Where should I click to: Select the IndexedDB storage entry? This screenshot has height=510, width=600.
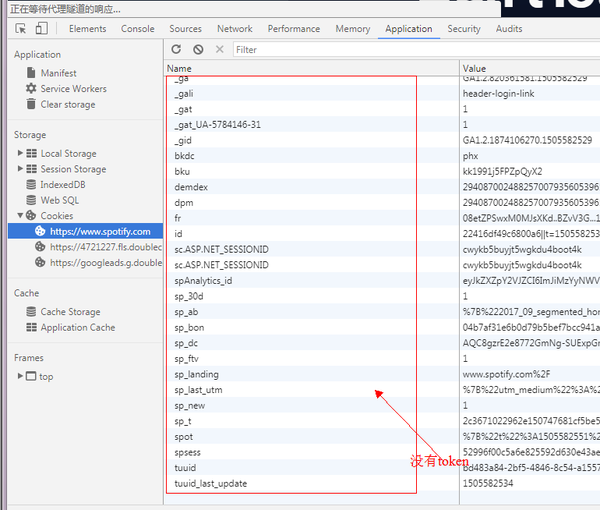[x=63, y=185]
